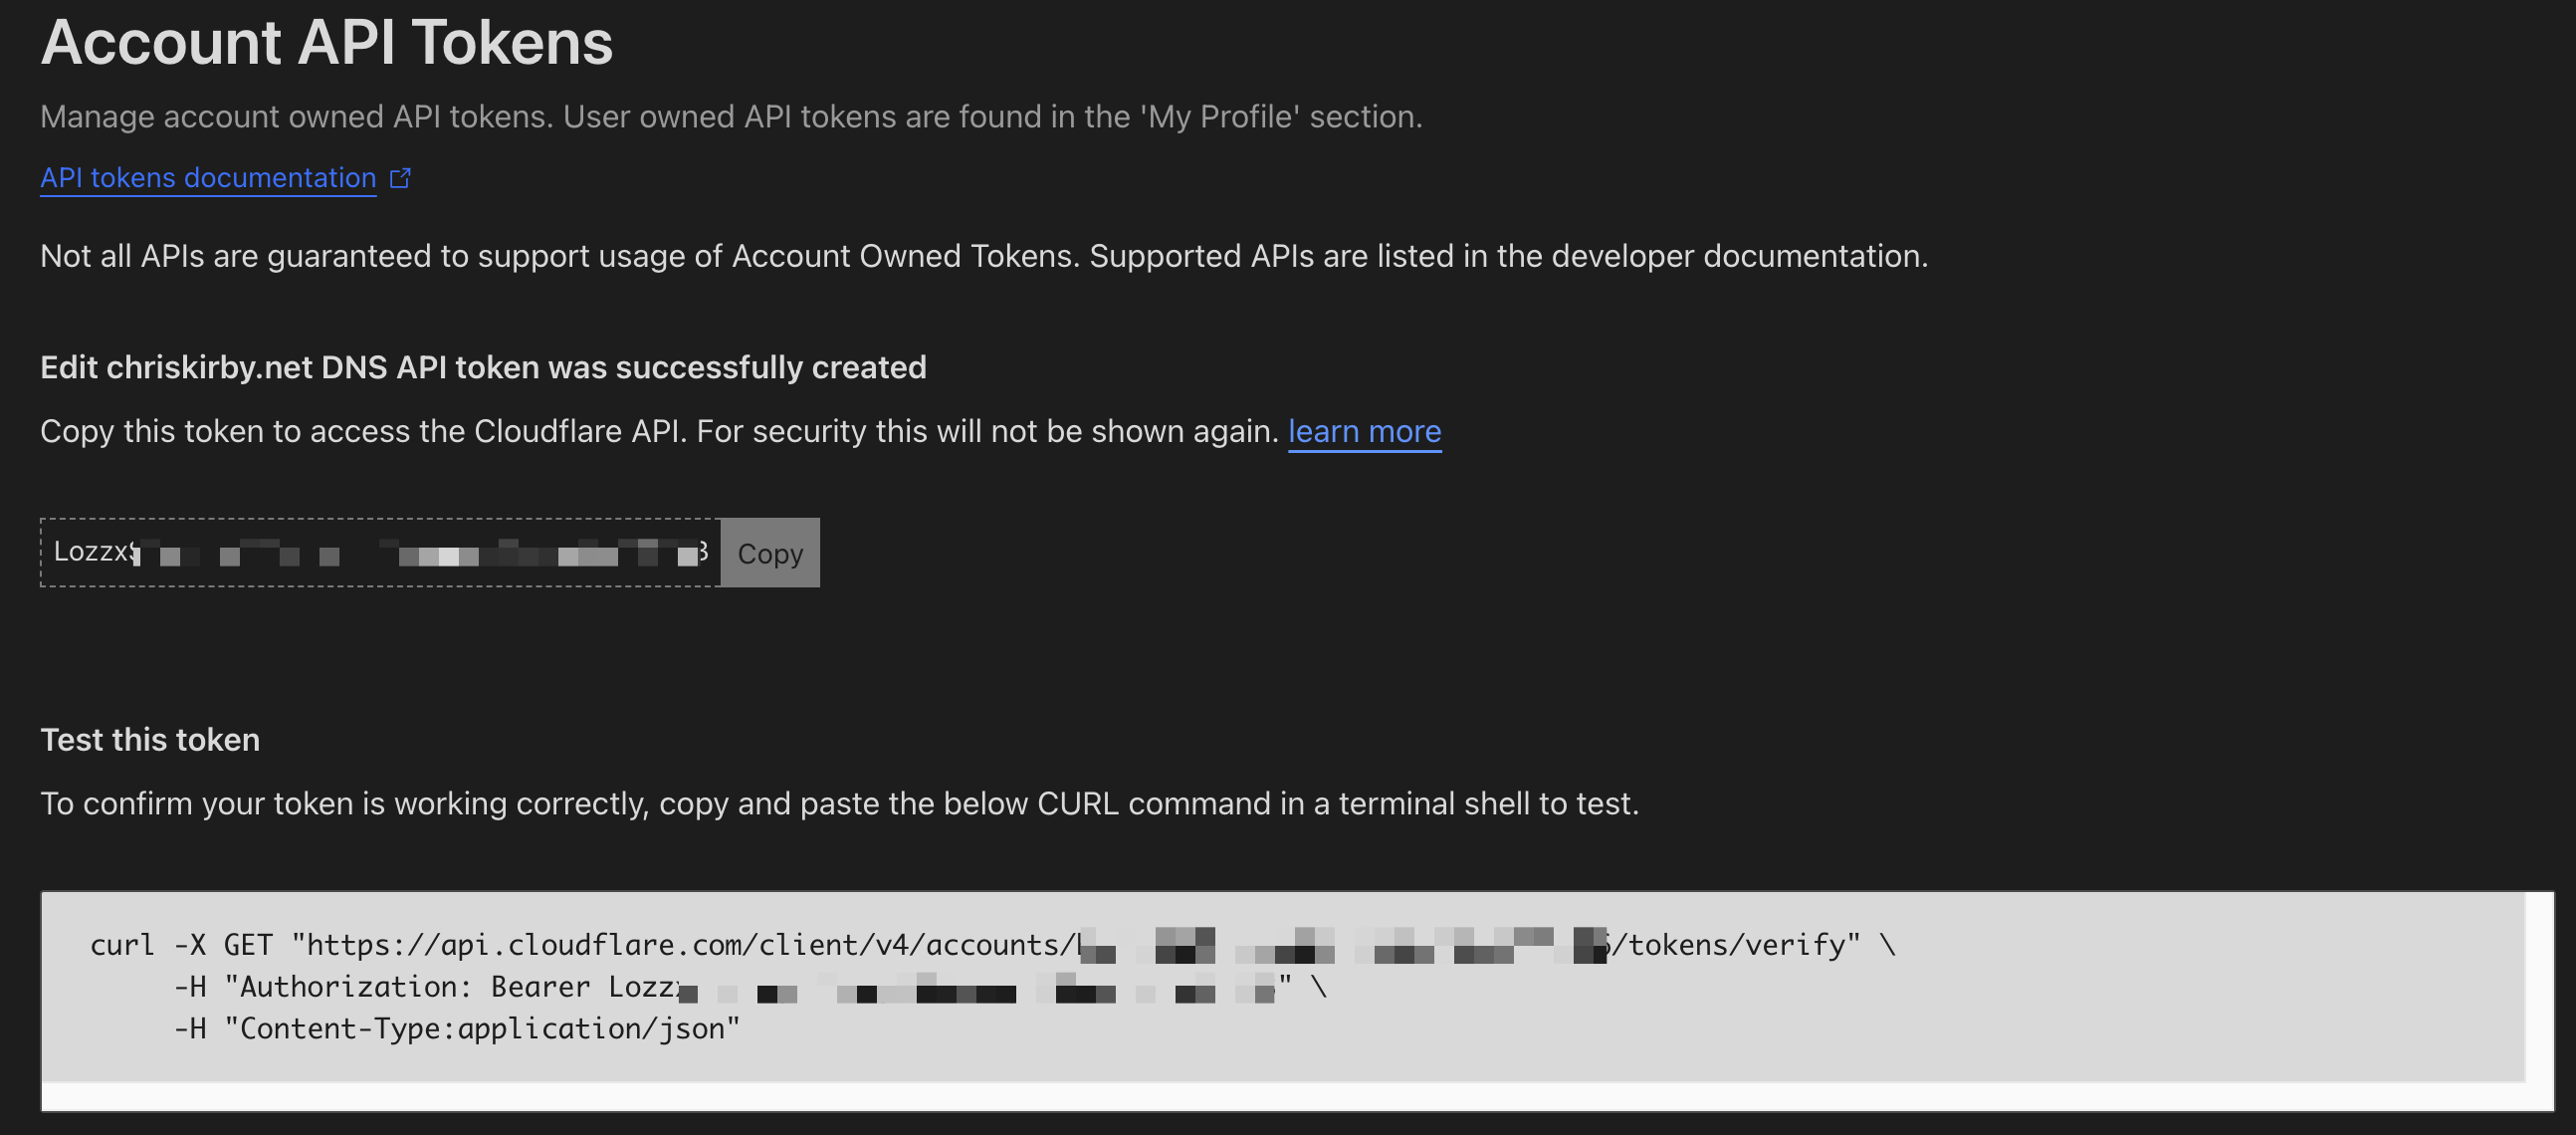Click the token successfully created heading
The width and height of the screenshot is (2576, 1135).
point(483,367)
